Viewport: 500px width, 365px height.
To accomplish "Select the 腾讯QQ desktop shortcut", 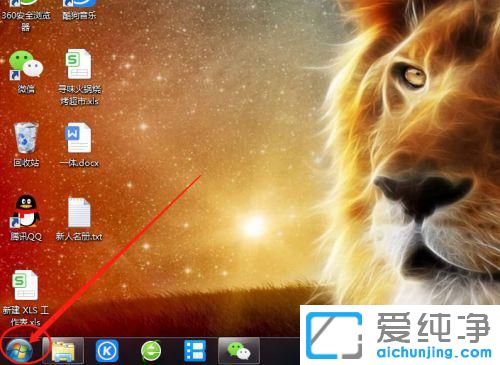I will tap(26, 218).
